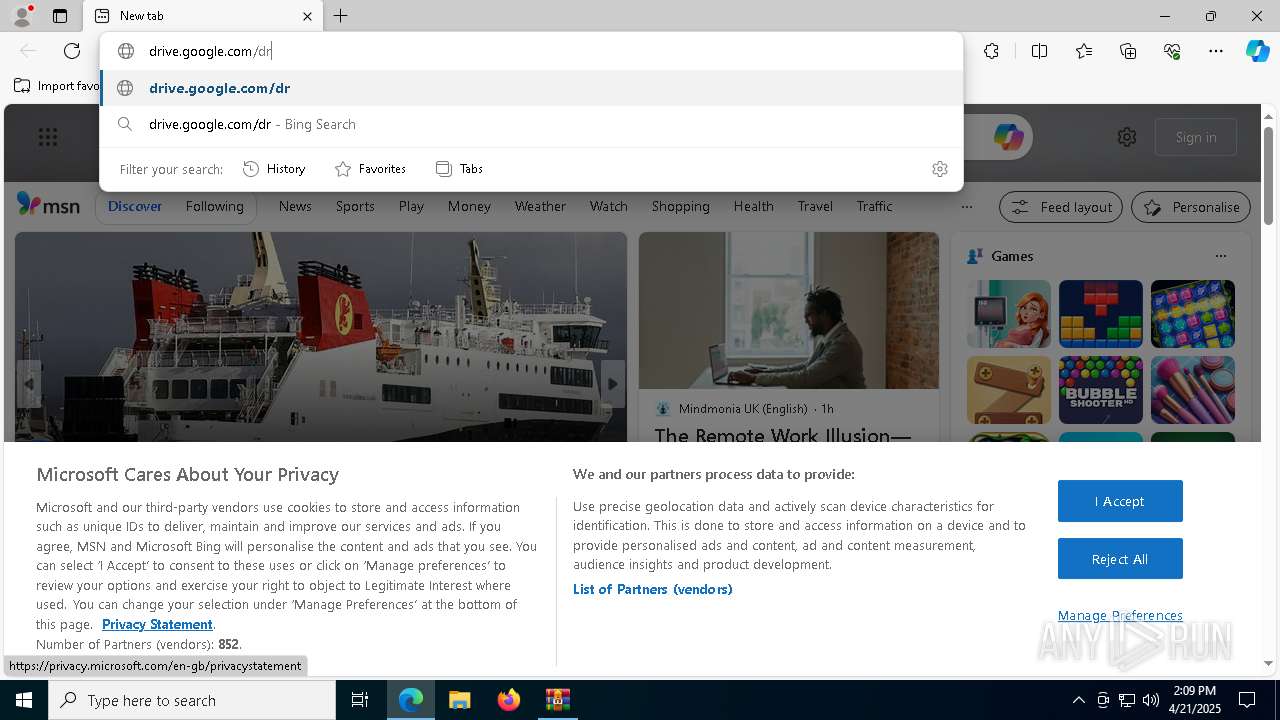
Task: Open page settings gear icon
Action: [1127, 137]
